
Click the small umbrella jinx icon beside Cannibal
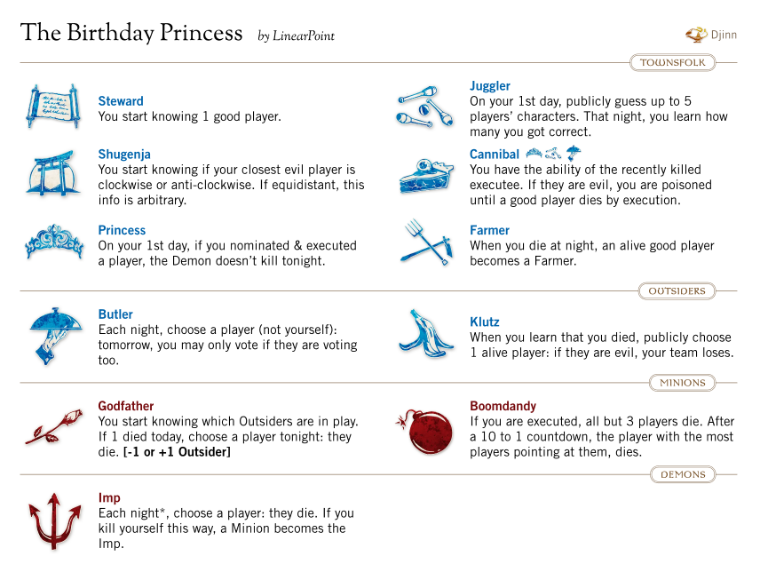(x=573, y=154)
